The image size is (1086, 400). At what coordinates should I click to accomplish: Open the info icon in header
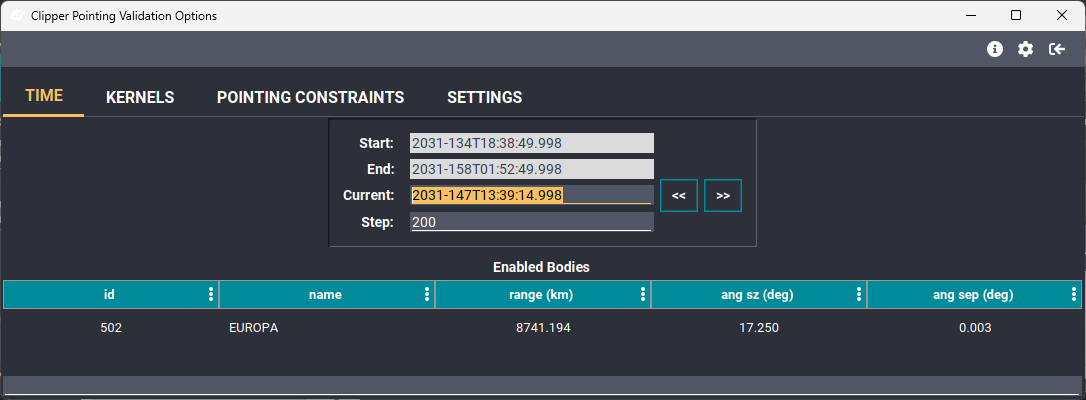click(x=995, y=49)
